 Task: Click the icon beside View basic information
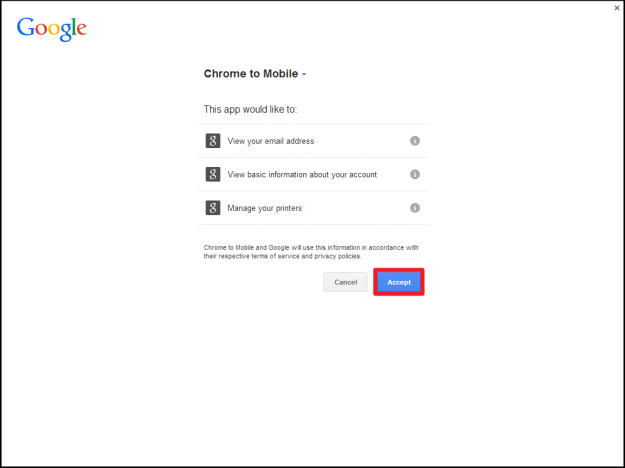coord(213,174)
